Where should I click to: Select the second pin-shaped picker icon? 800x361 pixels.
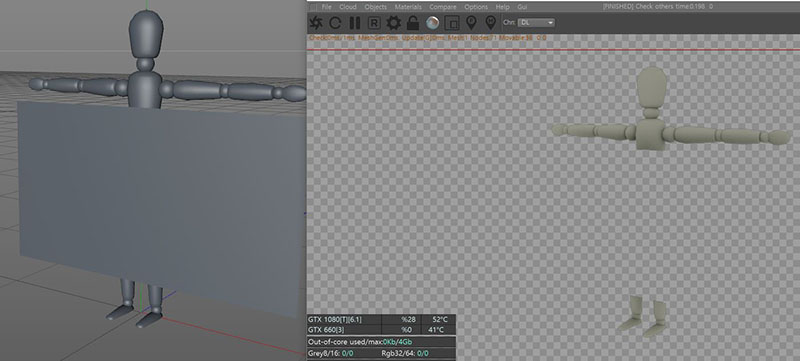pos(490,23)
